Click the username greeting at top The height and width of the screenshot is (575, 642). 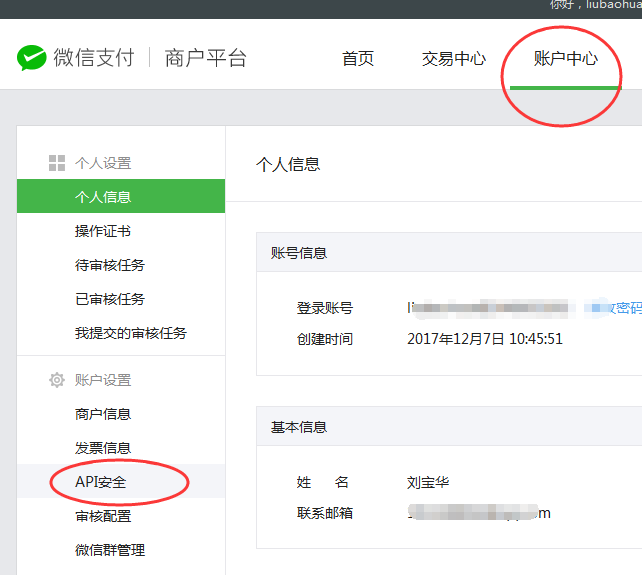(x=595, y=5)
